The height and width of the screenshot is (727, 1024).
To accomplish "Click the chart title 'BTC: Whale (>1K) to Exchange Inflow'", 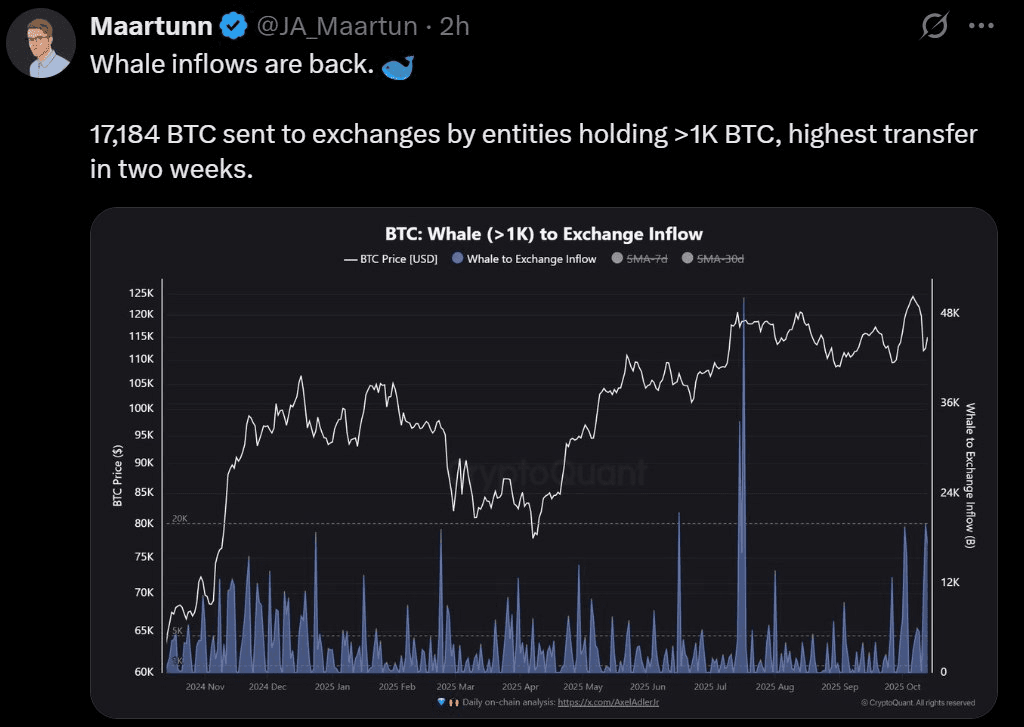I will tap(544, 234).
